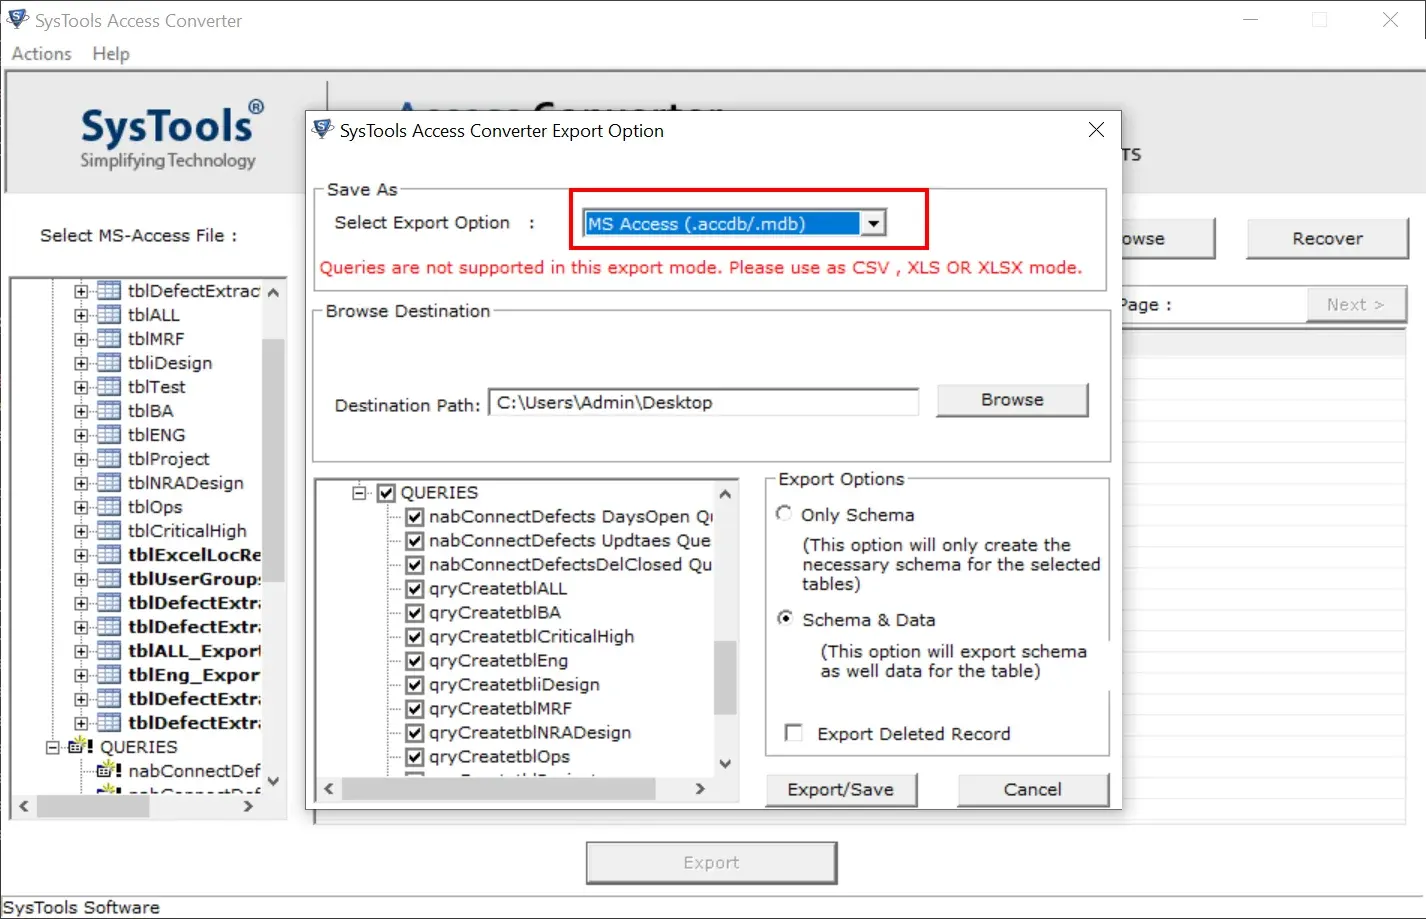Screen dimensions: 1426x919
Task: Click the Export/Save button
Action: 841,789
